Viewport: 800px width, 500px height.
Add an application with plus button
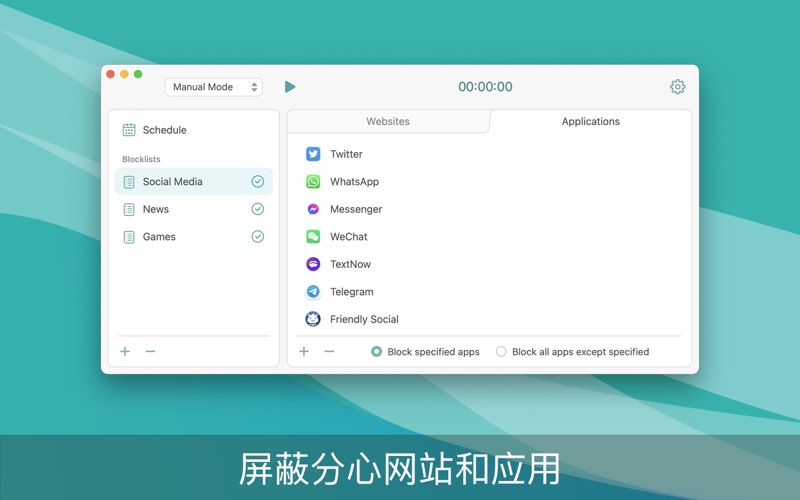(x=304, y=352)
